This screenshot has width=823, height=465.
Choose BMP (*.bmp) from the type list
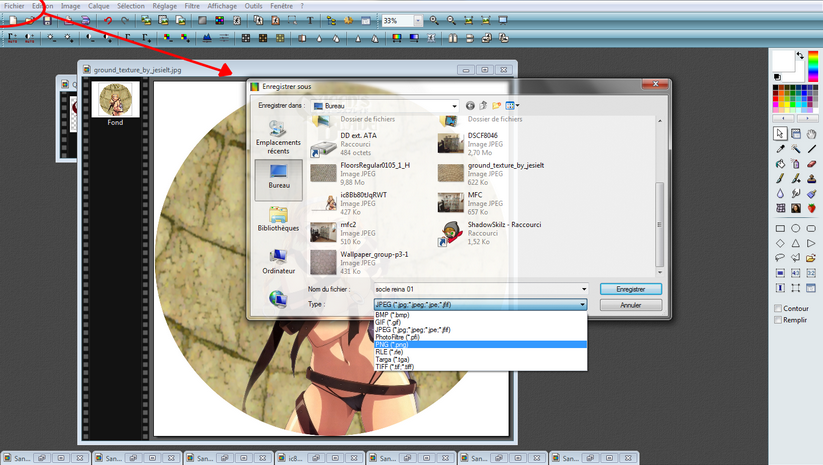pos(480,315)
